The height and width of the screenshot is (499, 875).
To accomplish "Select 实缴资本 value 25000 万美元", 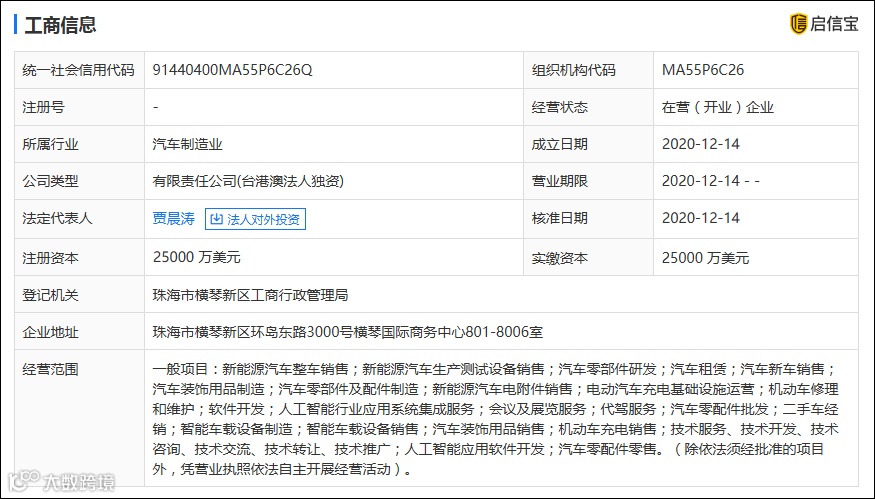I will coord(705,258).
